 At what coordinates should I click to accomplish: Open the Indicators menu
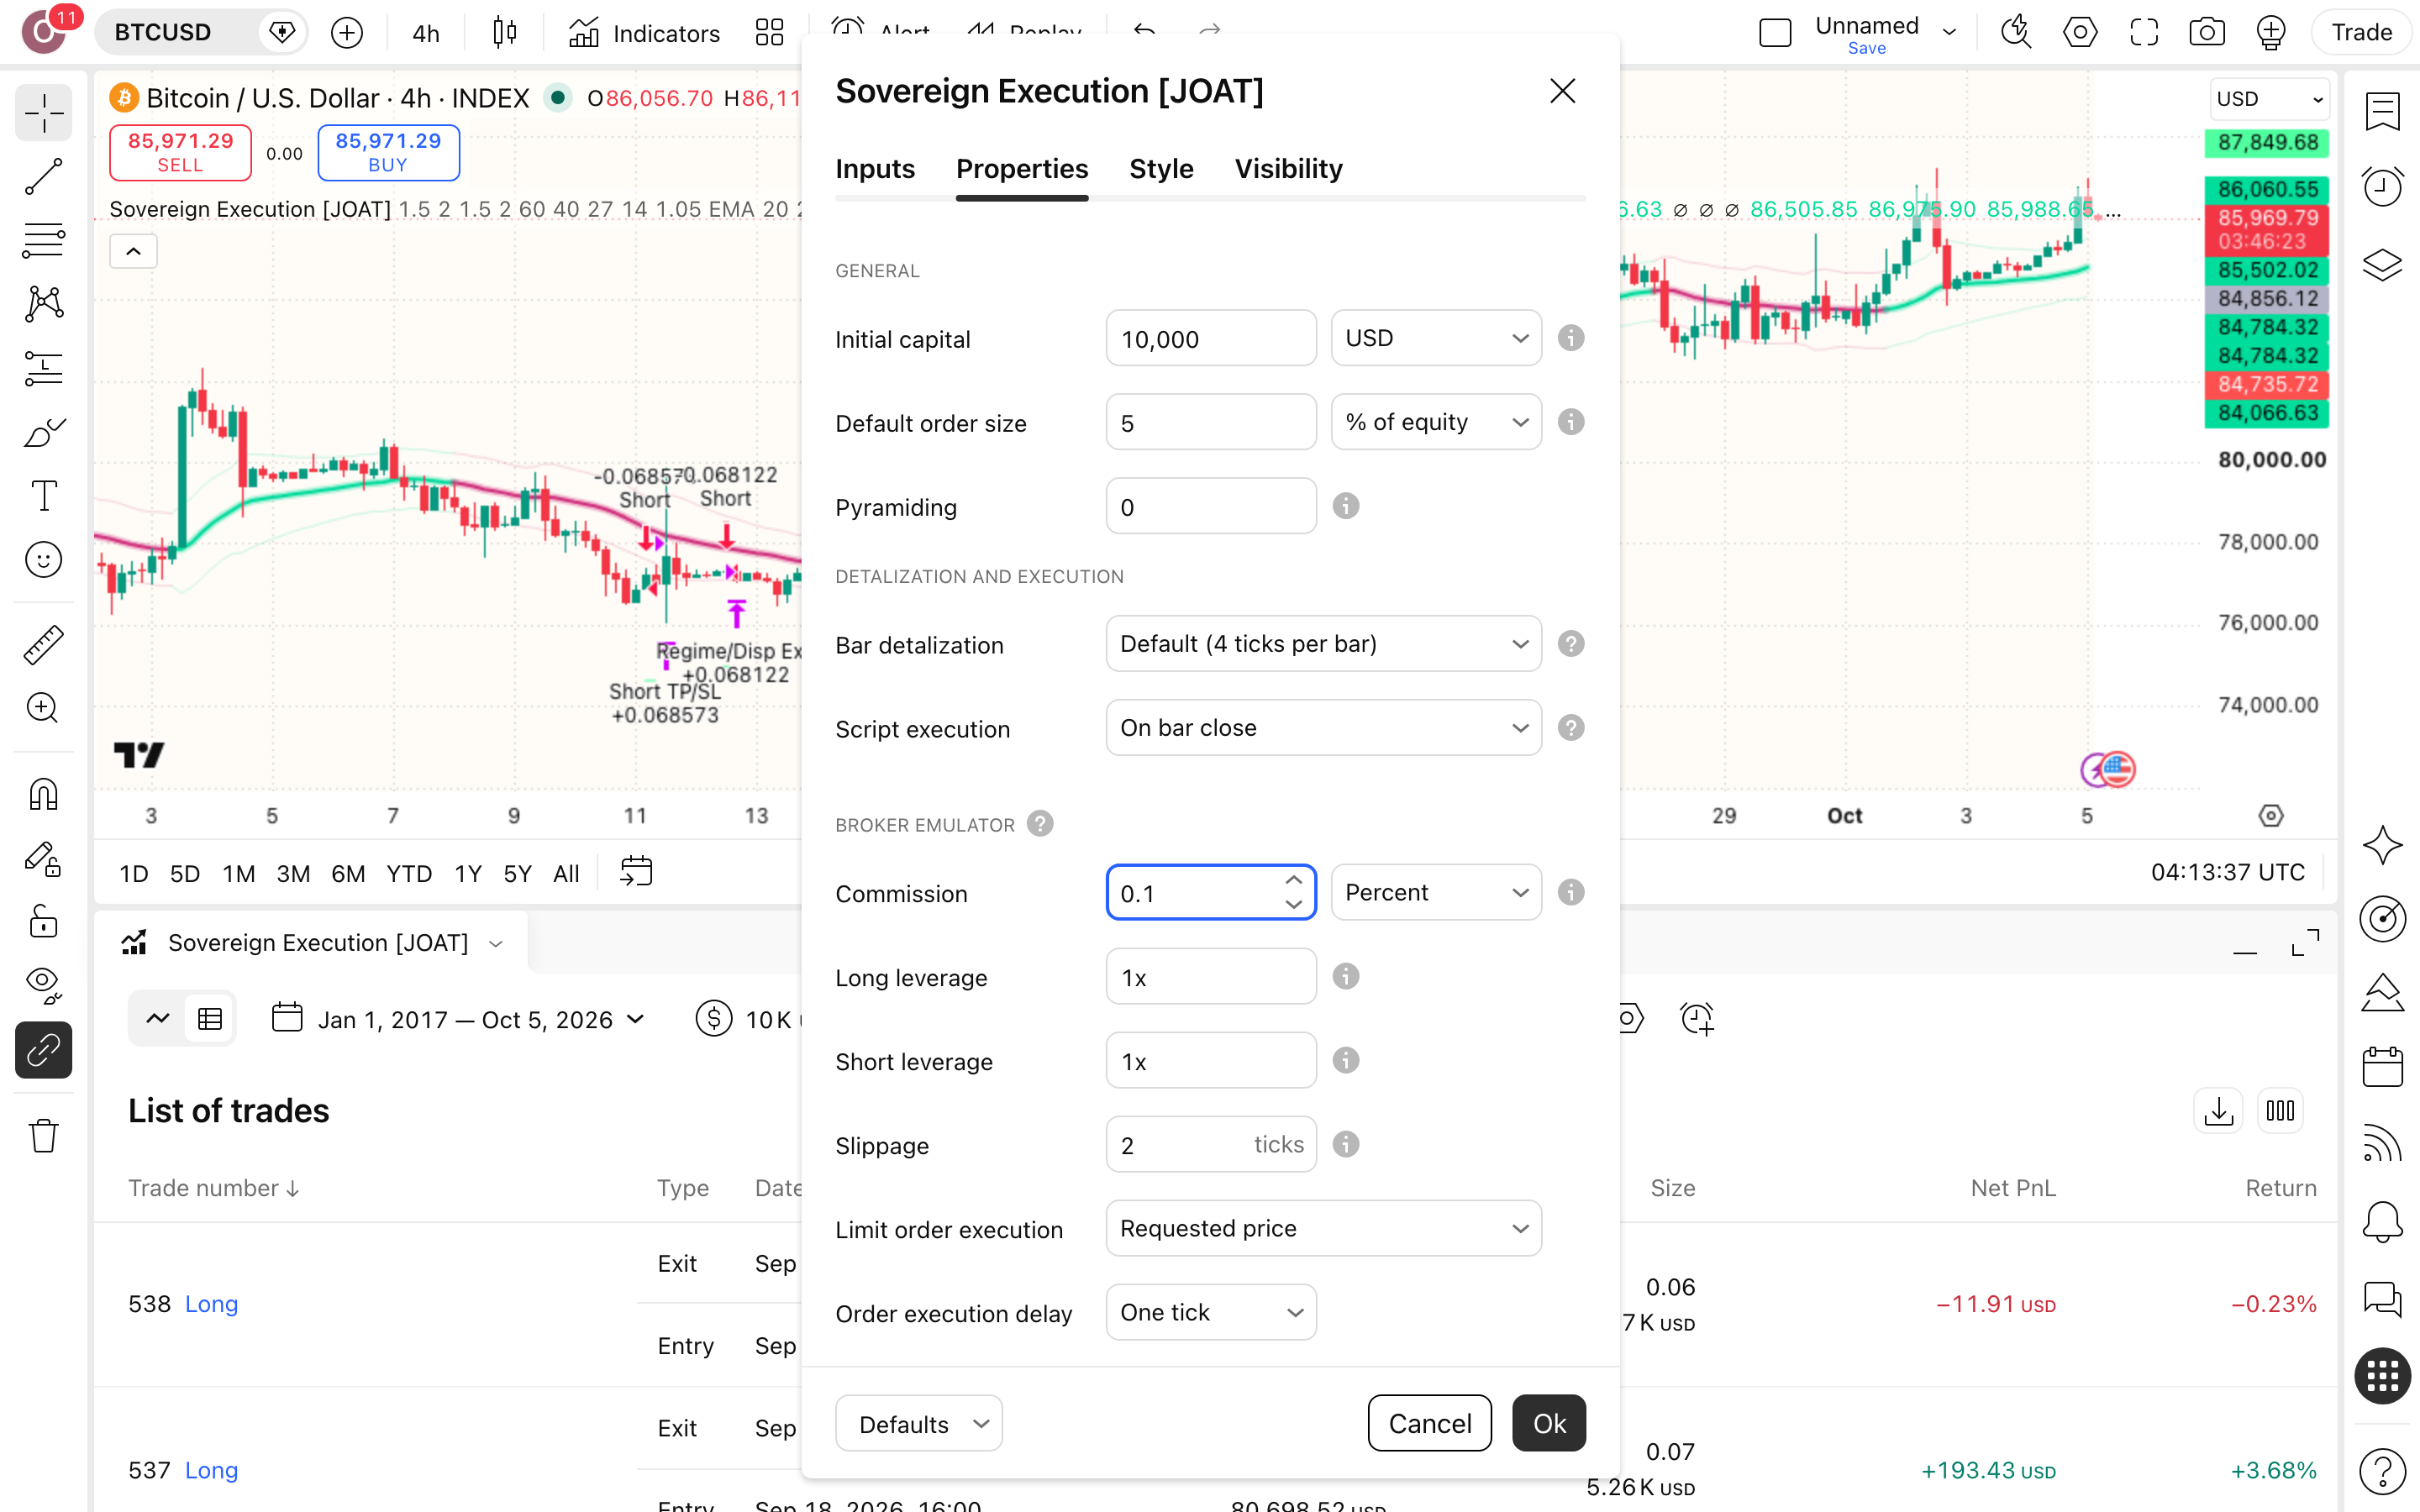pos(645,33)
